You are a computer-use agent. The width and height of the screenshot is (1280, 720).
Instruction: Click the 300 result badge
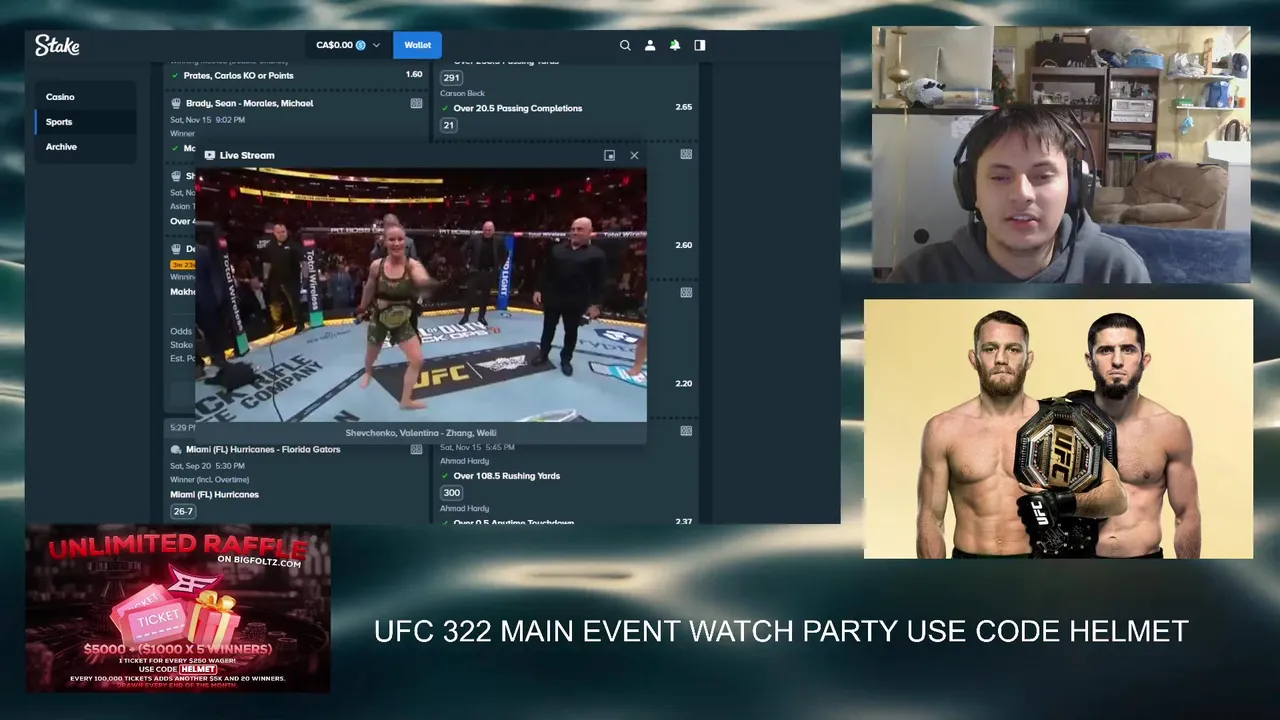point(451,493)
